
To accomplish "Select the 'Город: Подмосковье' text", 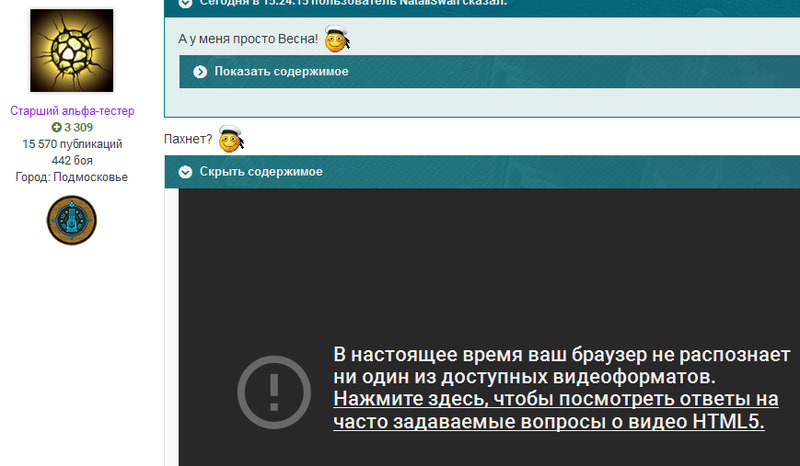I will click(71, 177).
